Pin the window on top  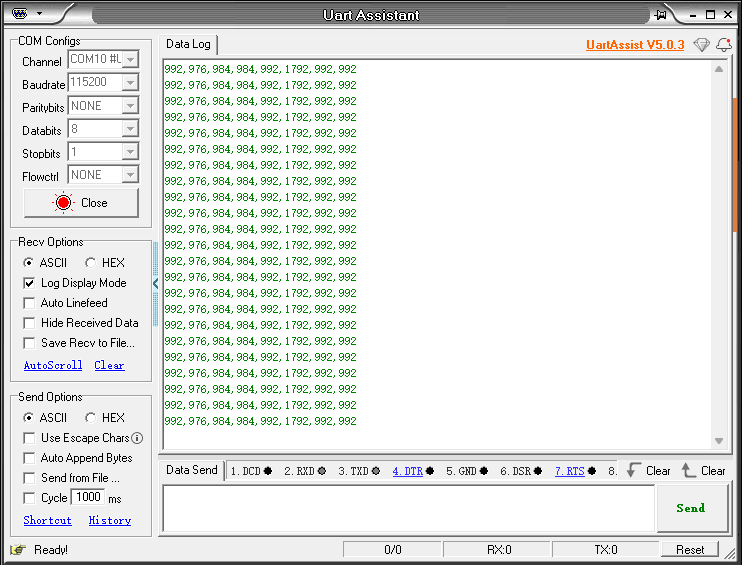click(661, 15)
